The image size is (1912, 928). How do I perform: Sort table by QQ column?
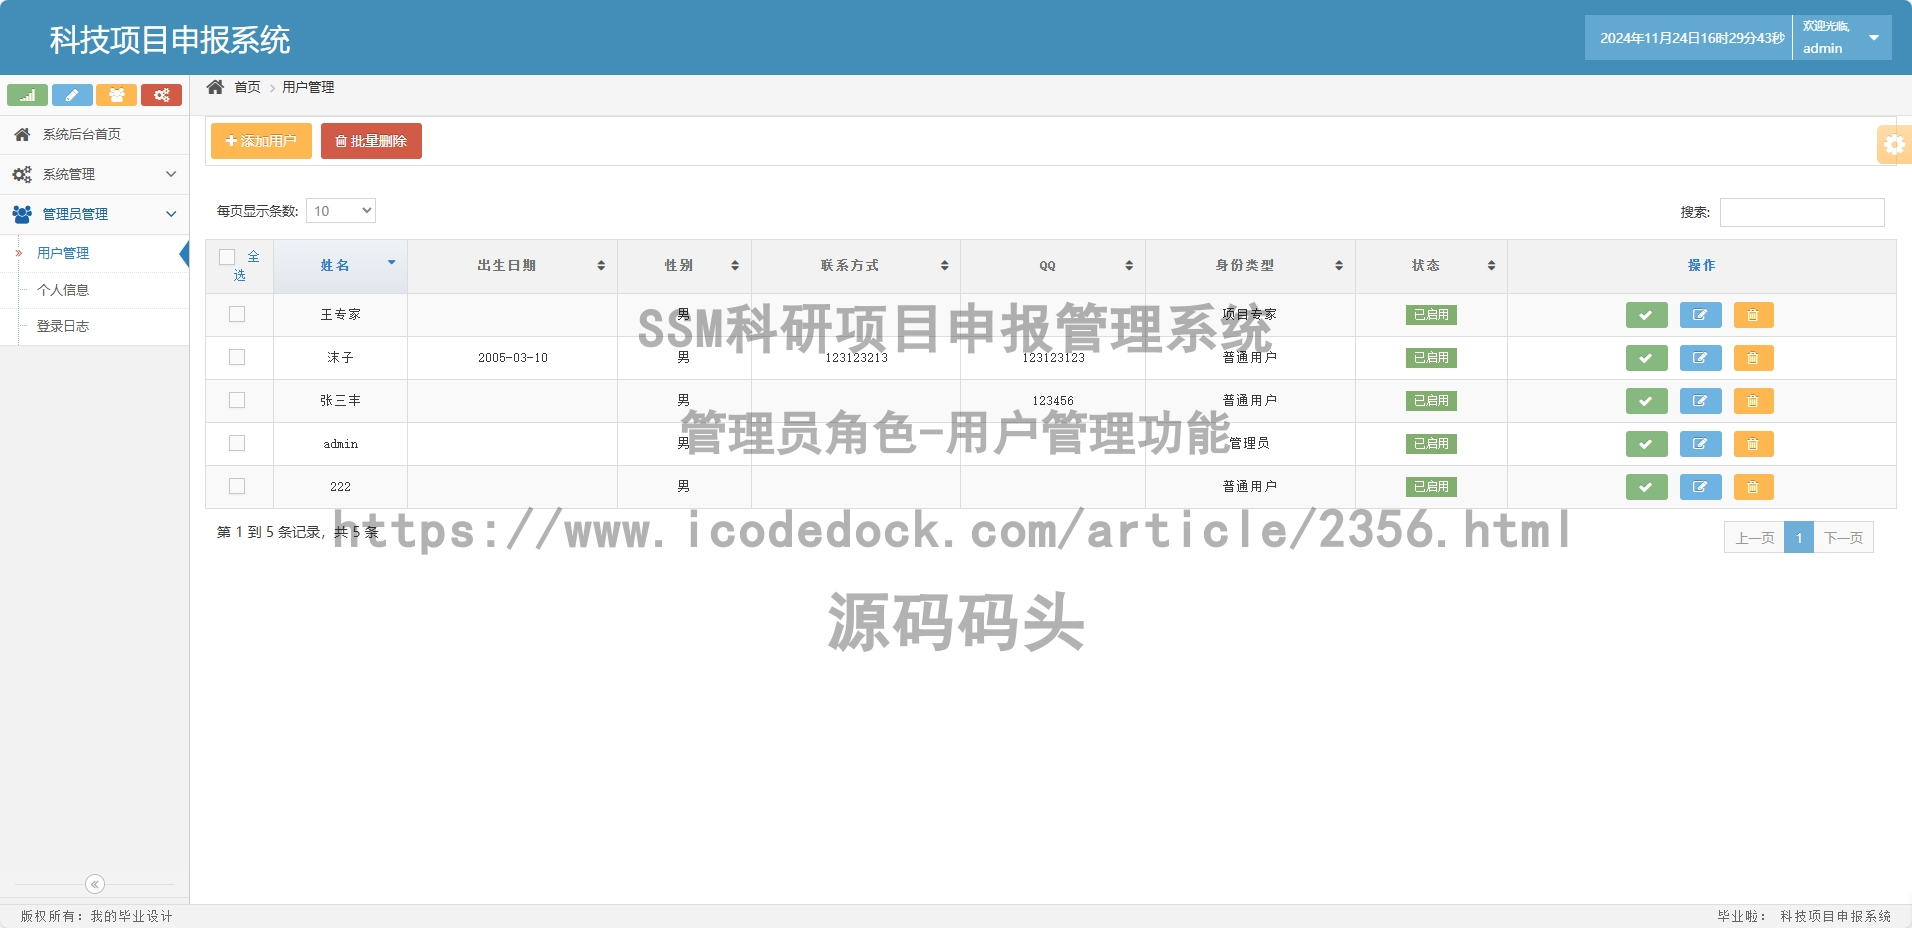1053,266
